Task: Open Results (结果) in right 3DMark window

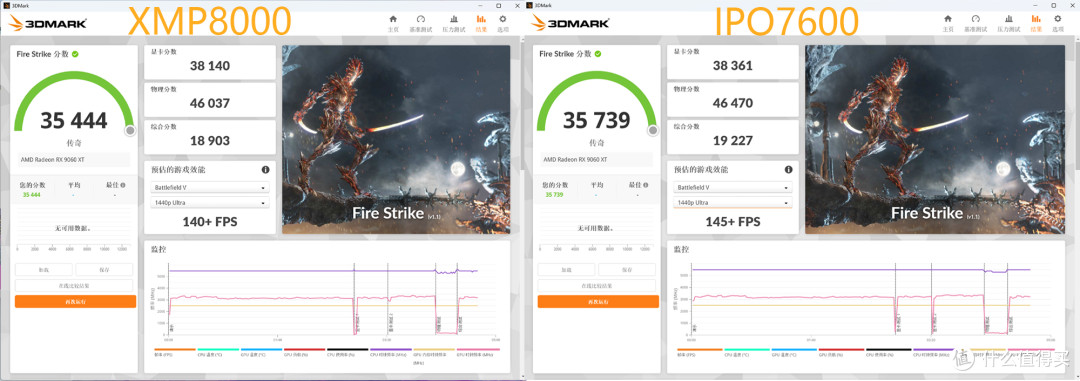Action: pyautogui.click(x=1037, y=23)
